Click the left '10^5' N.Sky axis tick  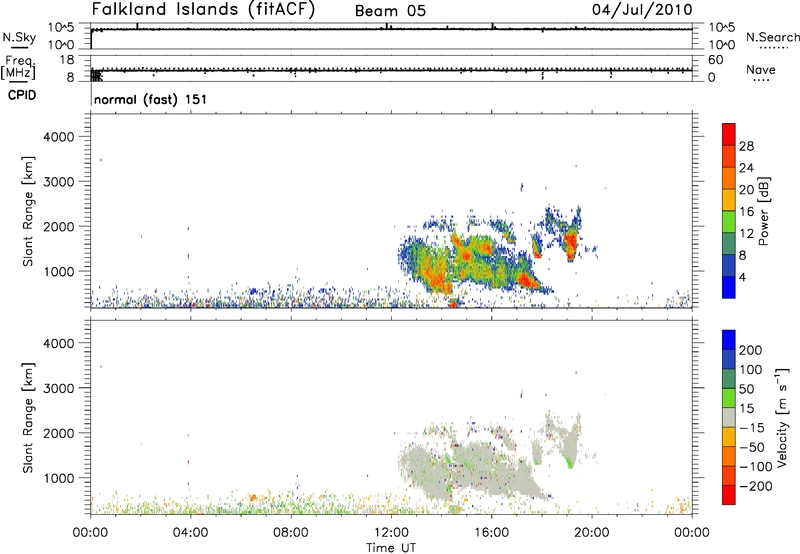[x=61, y=28]
